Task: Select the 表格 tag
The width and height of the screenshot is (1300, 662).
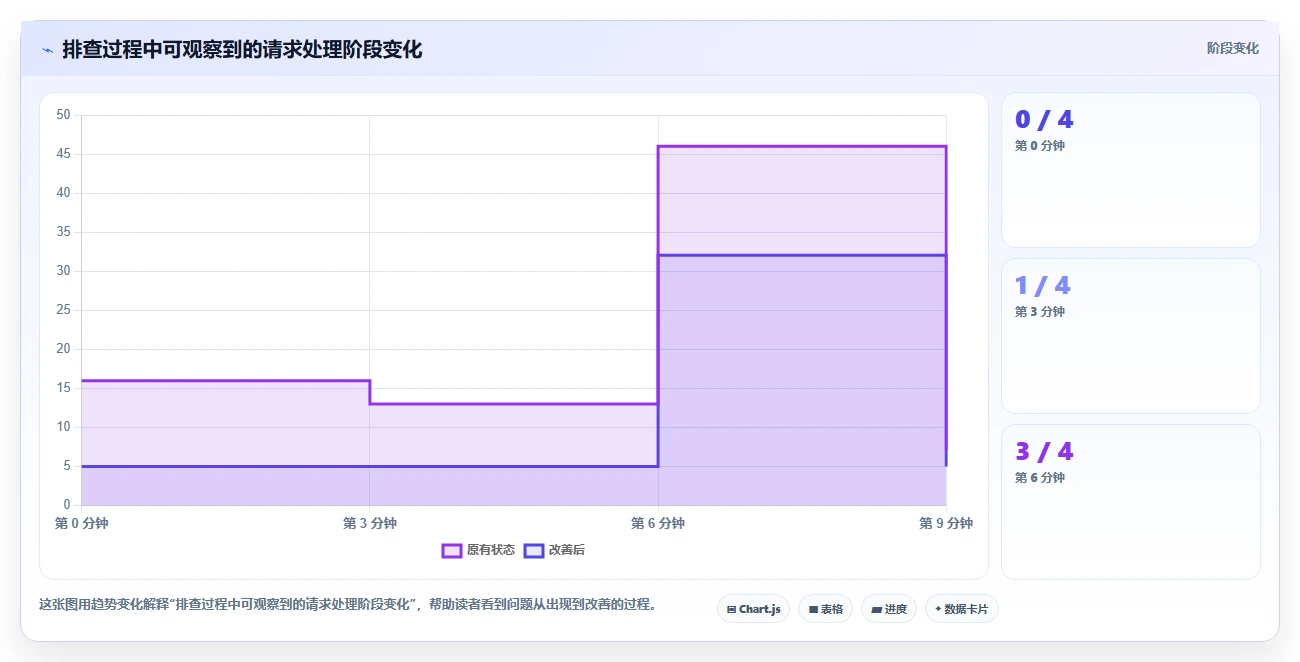Action: [x=825, y=609]
